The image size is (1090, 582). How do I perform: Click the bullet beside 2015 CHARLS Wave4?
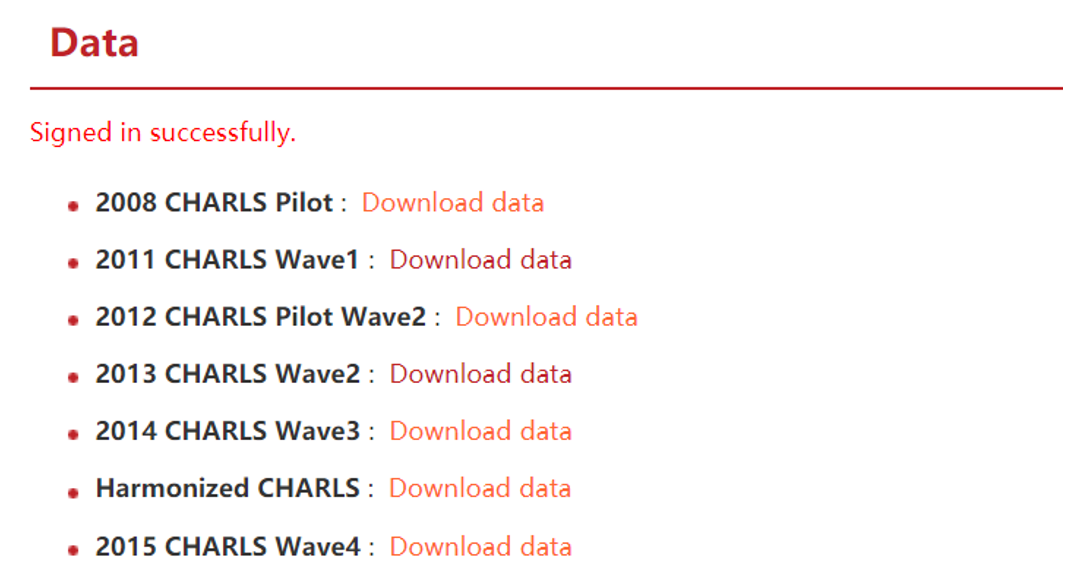[x=73, y=550]
